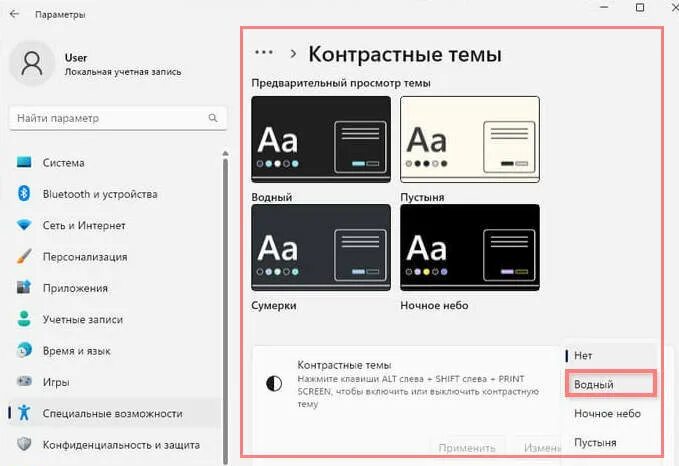Click the Приложения icon

24,287
